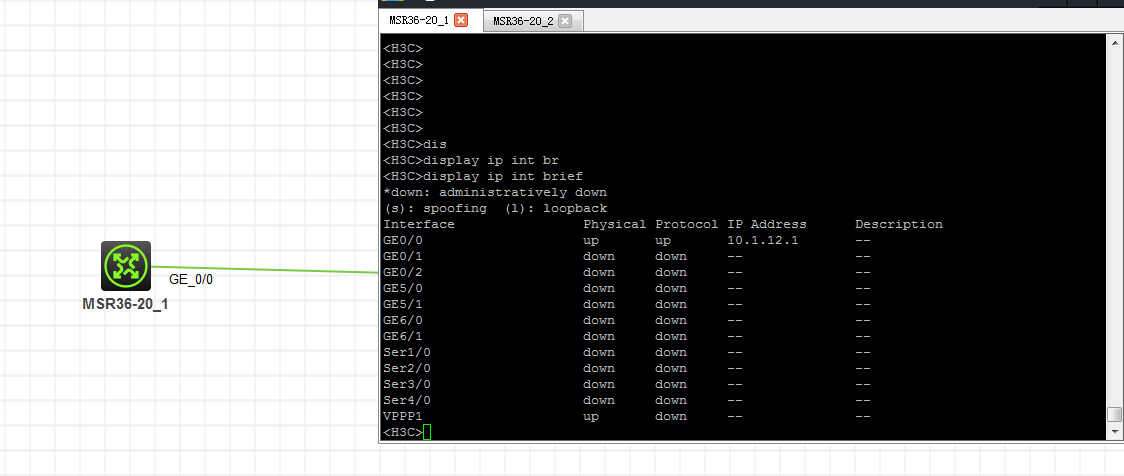Click the Protocol 'down' value for VPPP1
Image resolution: width=1124 pixels, height=476 pixels.
(671, 416)
